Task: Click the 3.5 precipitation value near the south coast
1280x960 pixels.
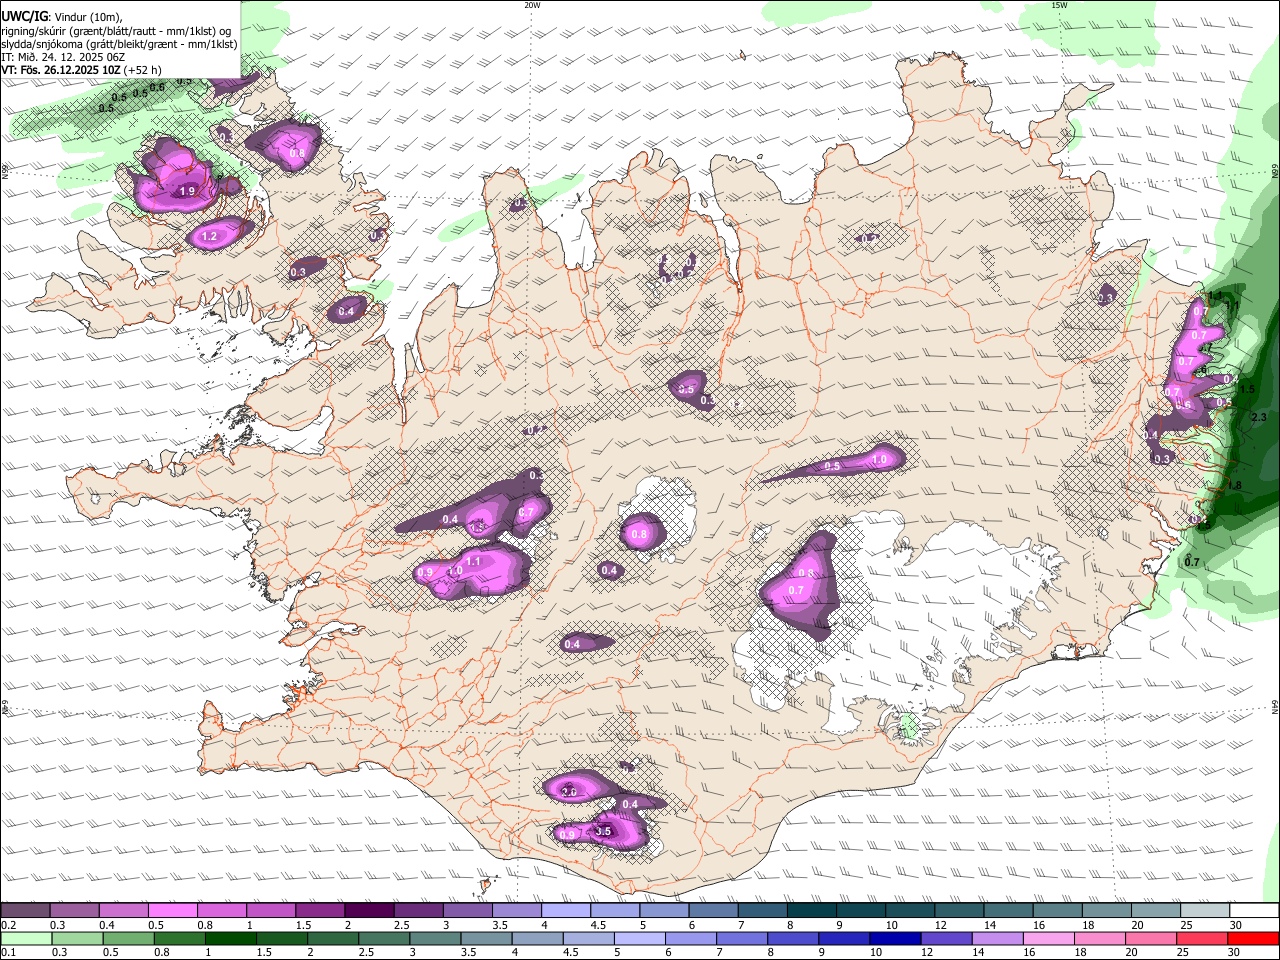Action: click(603, 831)
